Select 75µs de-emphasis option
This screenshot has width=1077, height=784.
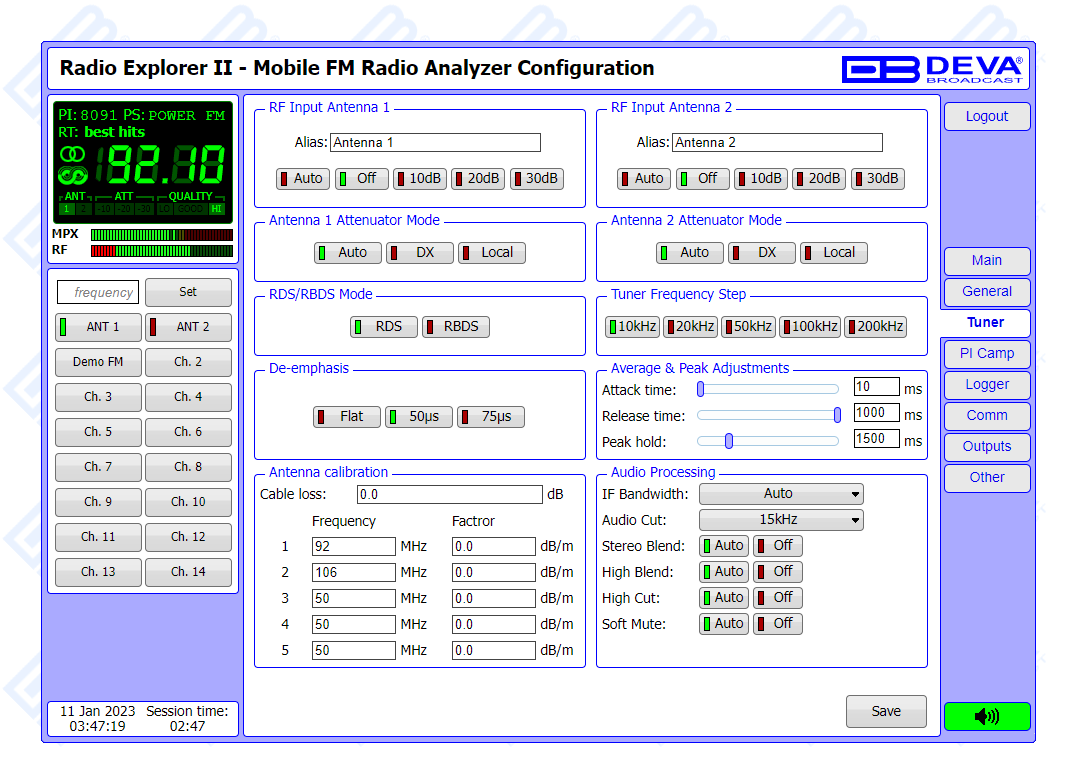(491, 417)
